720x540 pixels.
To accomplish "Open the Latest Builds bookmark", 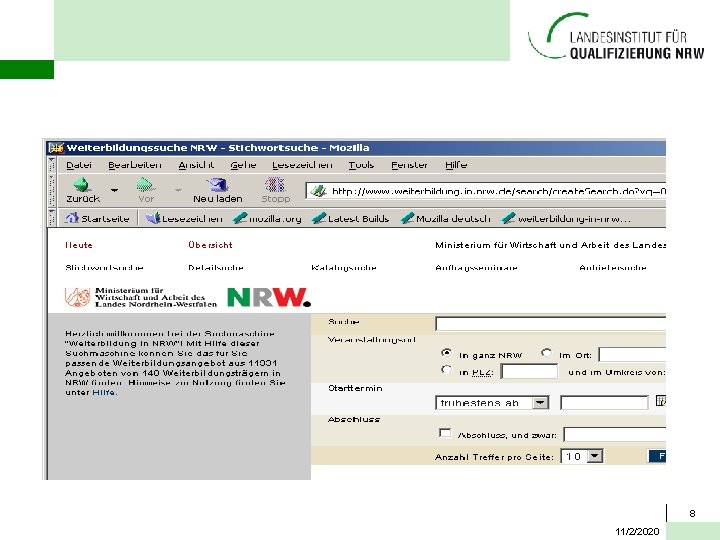I will (350, 219).
